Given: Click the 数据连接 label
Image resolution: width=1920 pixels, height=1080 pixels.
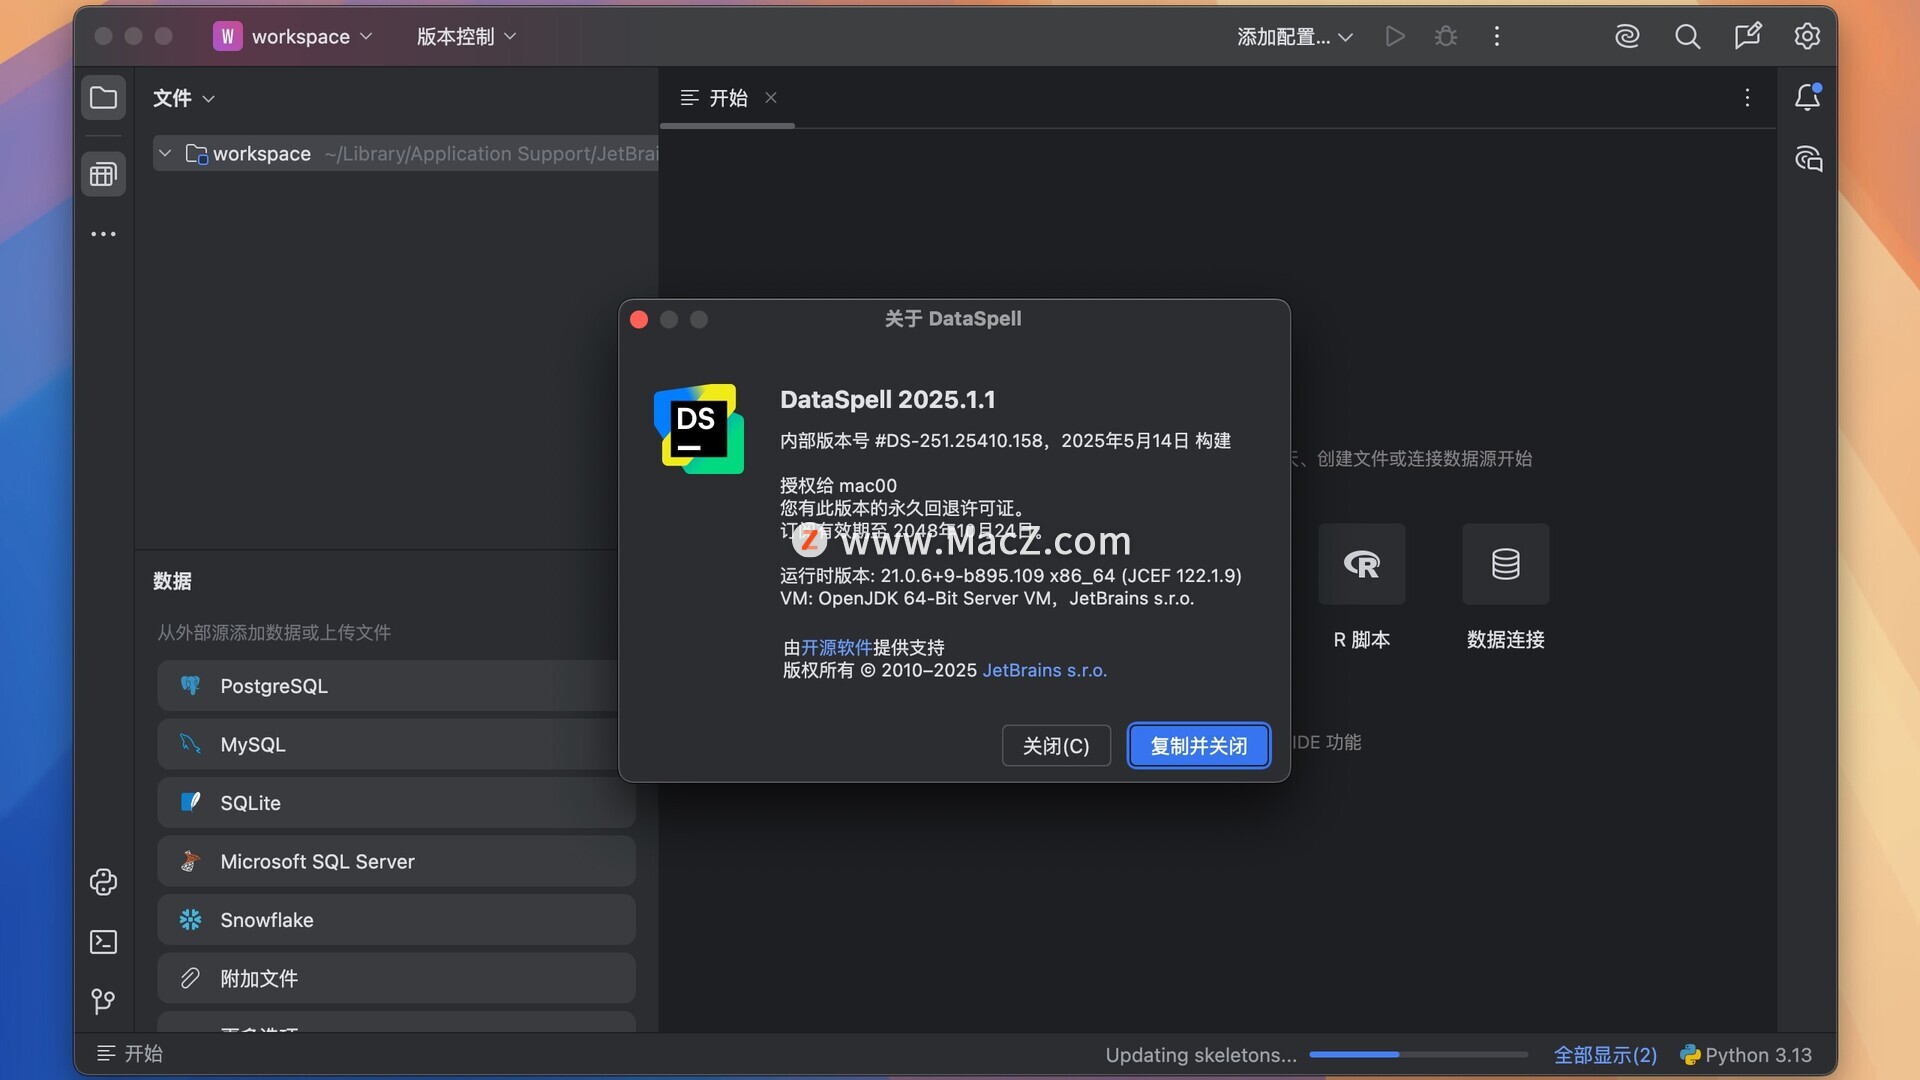Looking at the screenshot, I should coord(1506,640).
